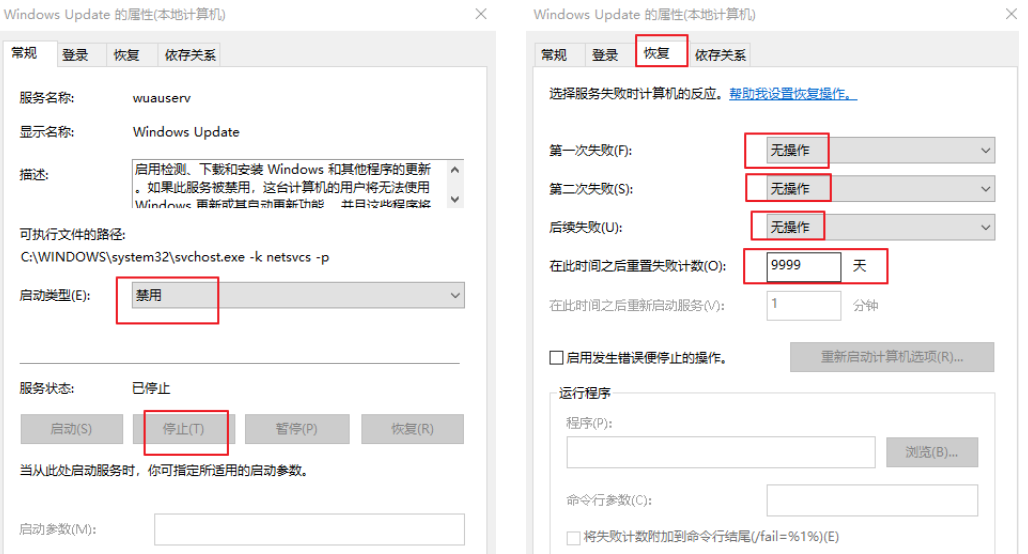Click the 启动参数 input field
The width and height of the screenshot is (1028, 554).
(309, 529)
